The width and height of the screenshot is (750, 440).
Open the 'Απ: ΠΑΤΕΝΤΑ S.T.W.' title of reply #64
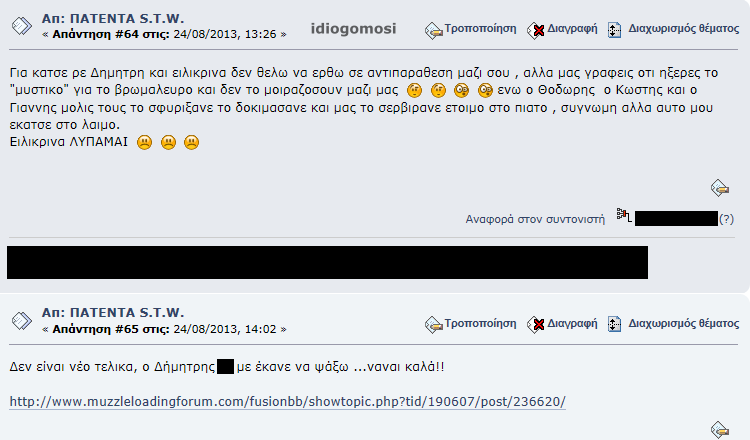[x=113, y=19]
